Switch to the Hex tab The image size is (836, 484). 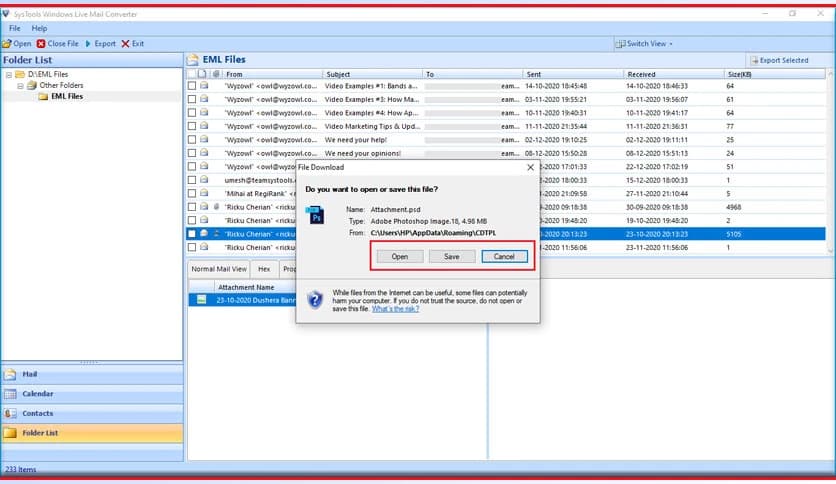[x=264, y=269]
